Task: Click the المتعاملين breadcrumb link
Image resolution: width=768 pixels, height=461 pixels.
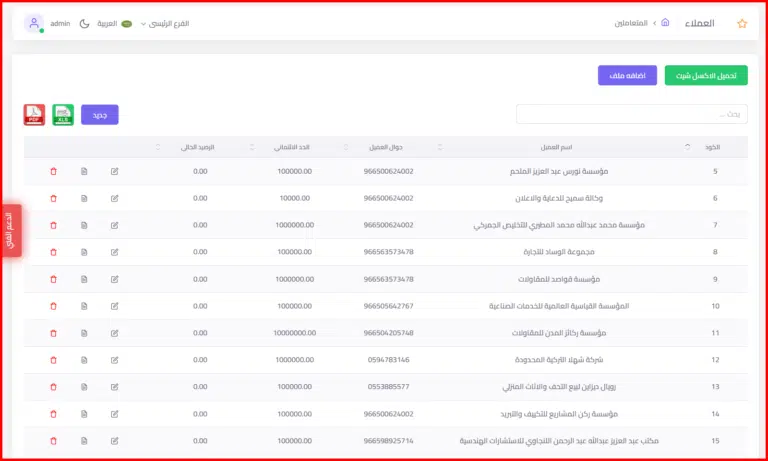Action: click(630, 23)
